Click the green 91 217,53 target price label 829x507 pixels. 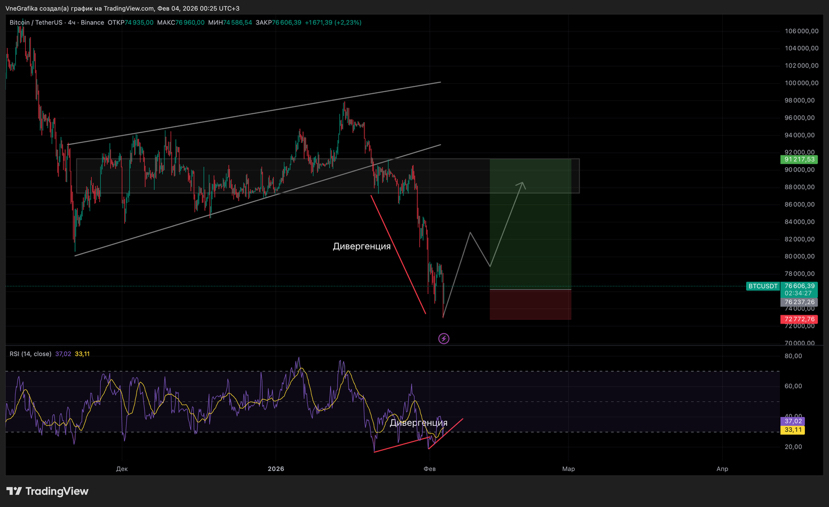pyautogui.click(x=799, y=159)
